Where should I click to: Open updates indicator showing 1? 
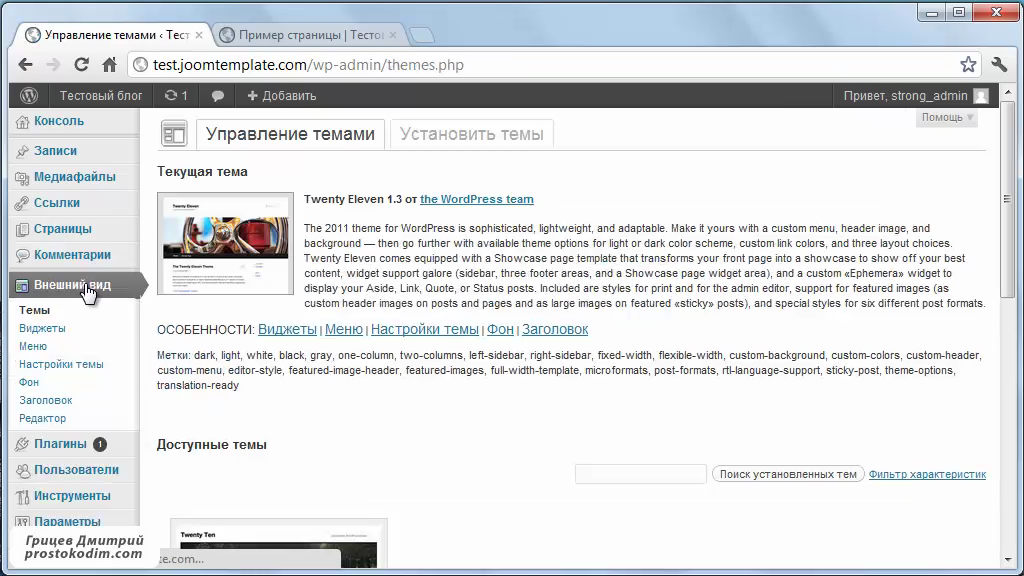click(x=176, y=95)
